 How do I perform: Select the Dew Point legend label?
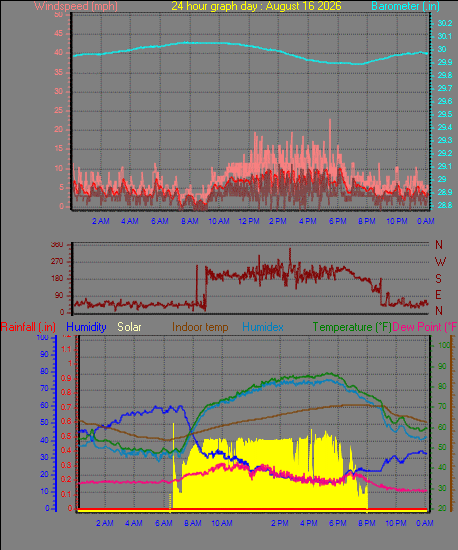click(x=425, y=327)
